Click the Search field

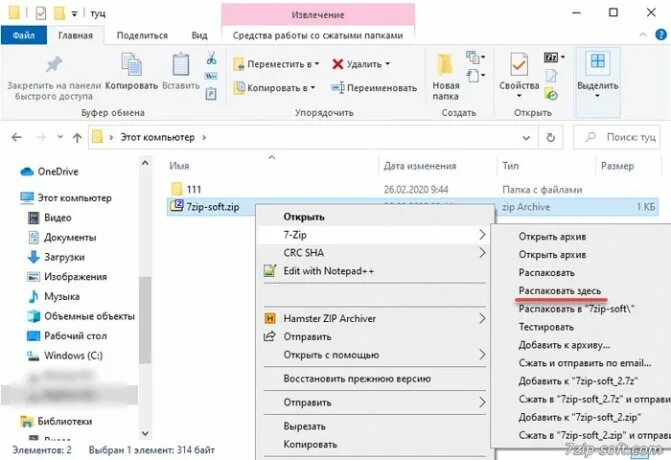[x=617, y=137]
